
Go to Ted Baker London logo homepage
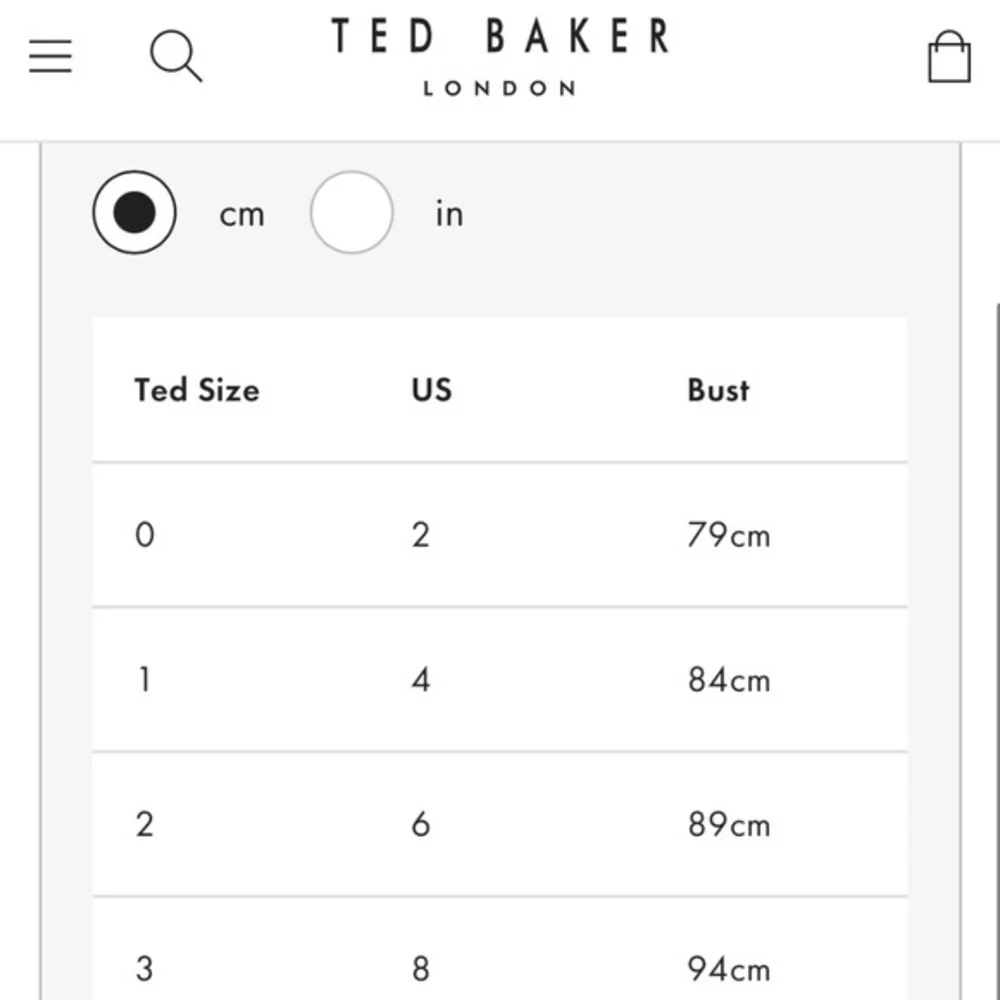point(500,56)
